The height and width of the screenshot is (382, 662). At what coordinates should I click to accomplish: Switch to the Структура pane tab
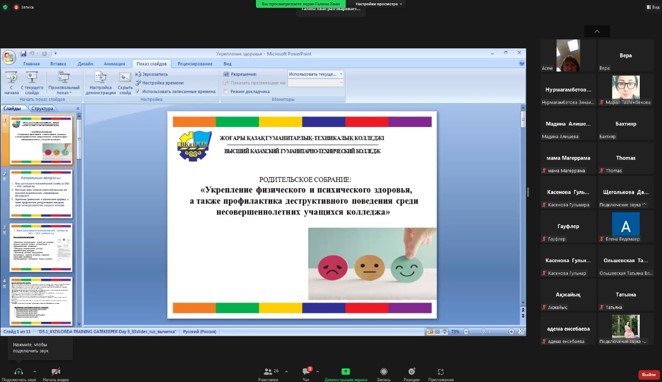pyautogui.click(x=43, y=108)
